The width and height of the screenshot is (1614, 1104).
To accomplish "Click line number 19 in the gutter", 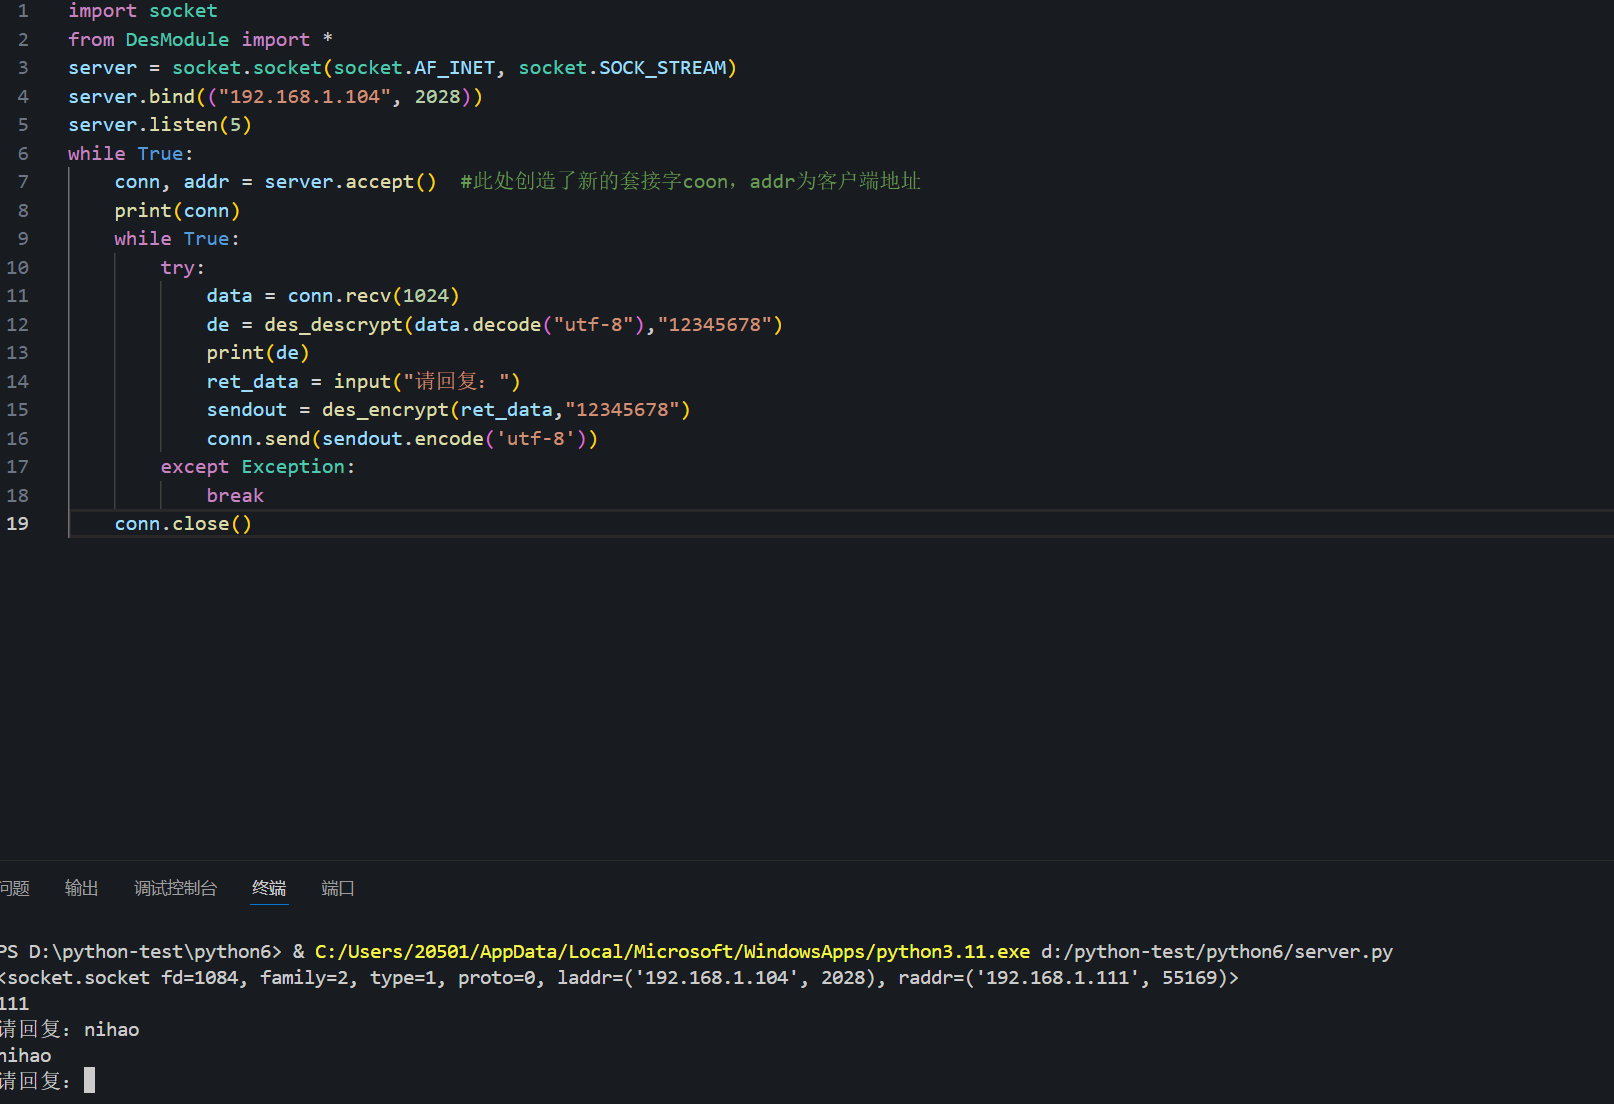I will click(x=18, y=524).
